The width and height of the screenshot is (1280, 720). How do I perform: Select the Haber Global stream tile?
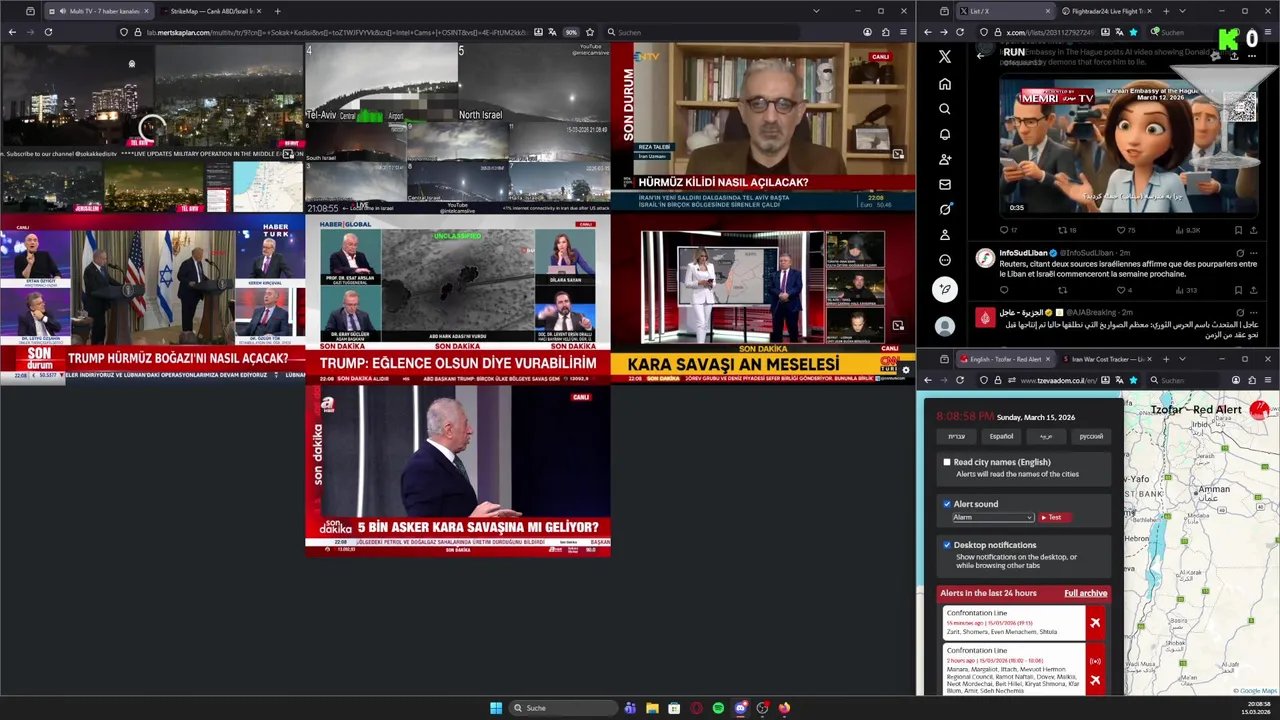pyautogui.click(x=458, y=298)
